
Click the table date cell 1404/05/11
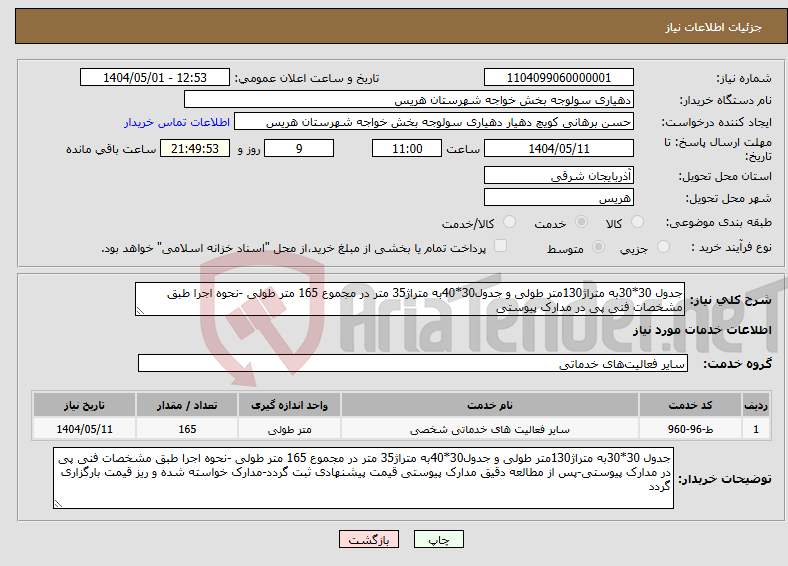pos(84,429)
